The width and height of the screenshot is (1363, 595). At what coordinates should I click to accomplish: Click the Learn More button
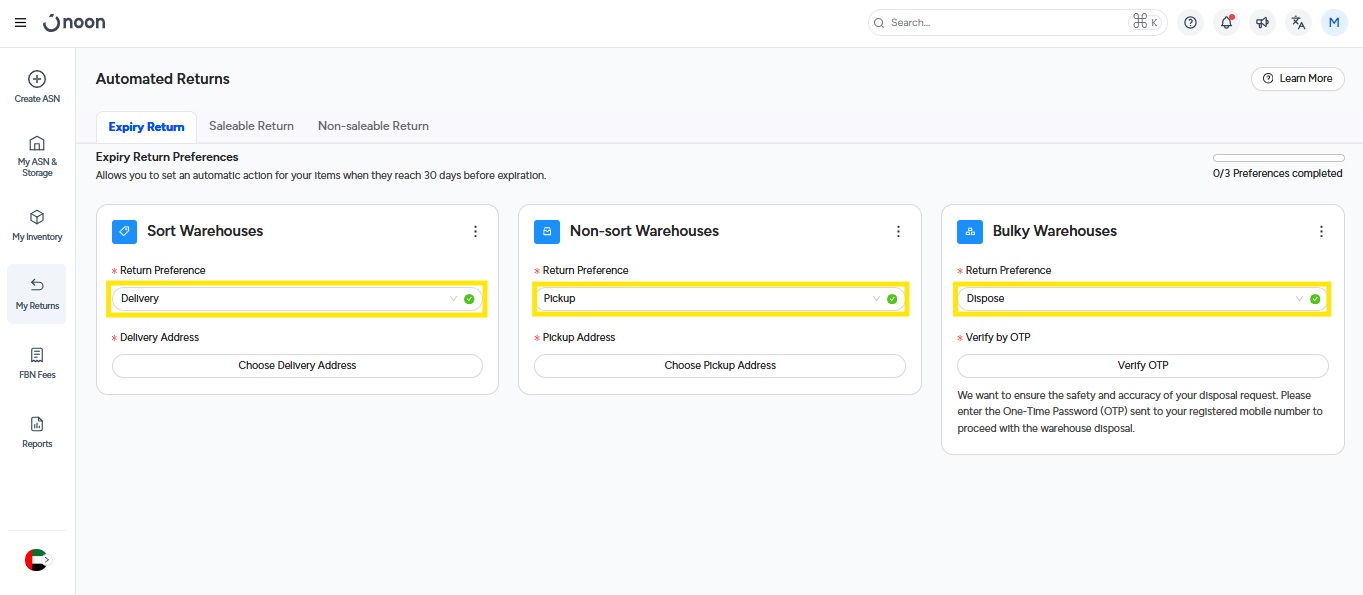tap(1297, 79)
